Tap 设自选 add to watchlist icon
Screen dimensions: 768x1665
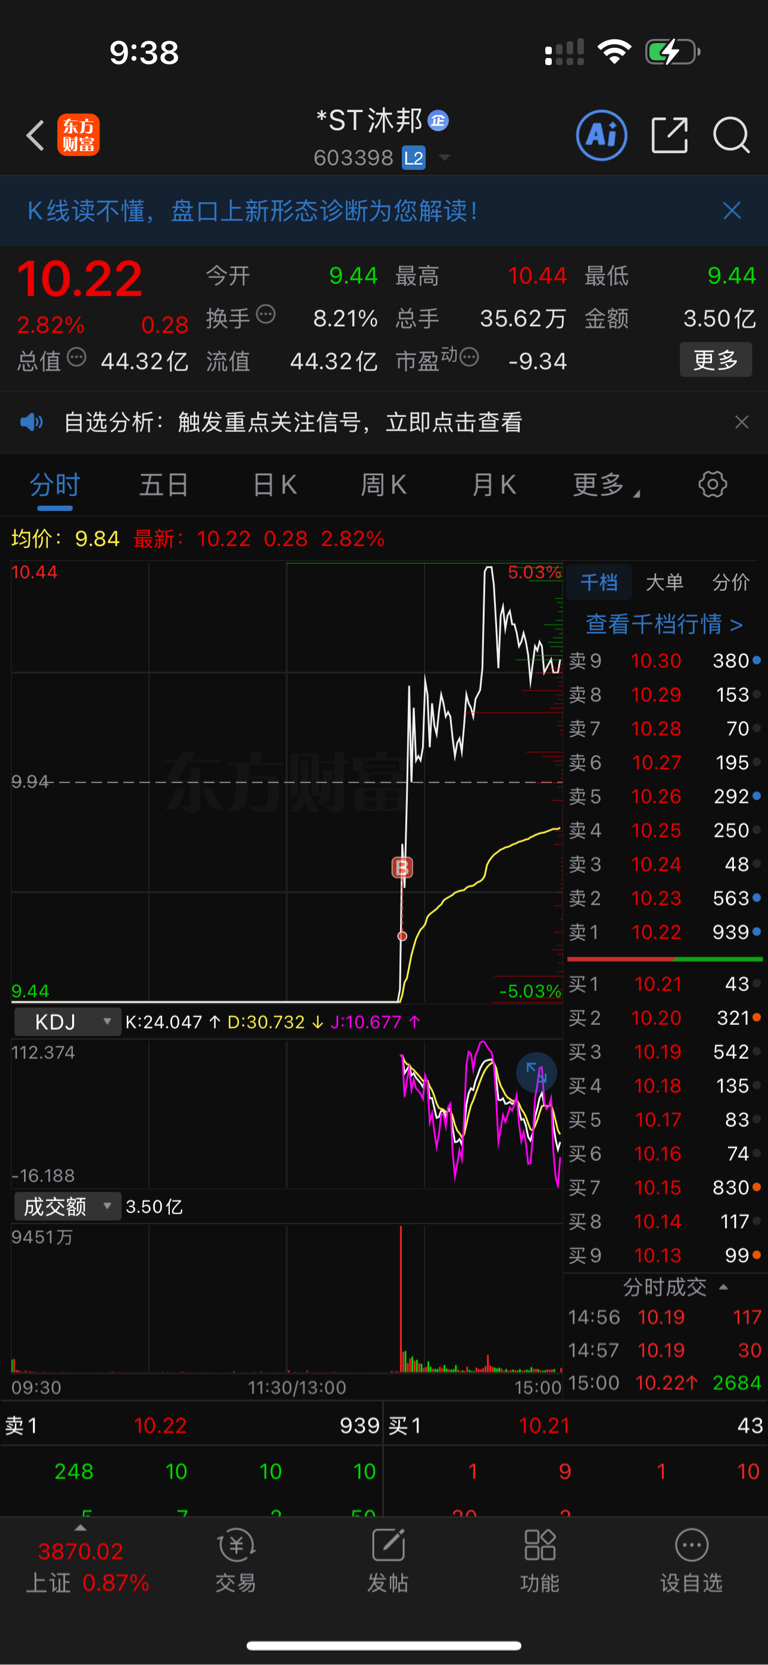pyautogui.click(x=691, y=1560)
